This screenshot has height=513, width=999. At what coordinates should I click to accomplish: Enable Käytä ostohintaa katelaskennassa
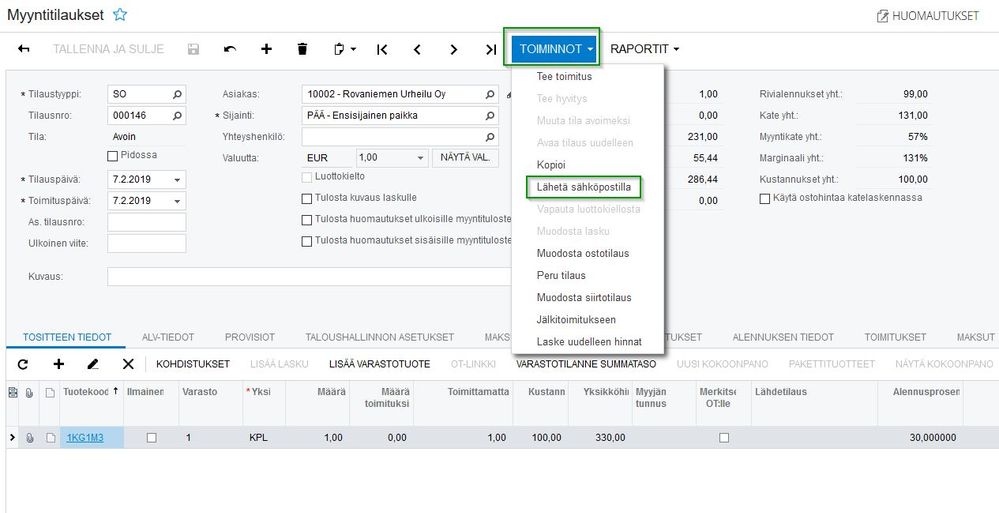(x=765, y=199)
